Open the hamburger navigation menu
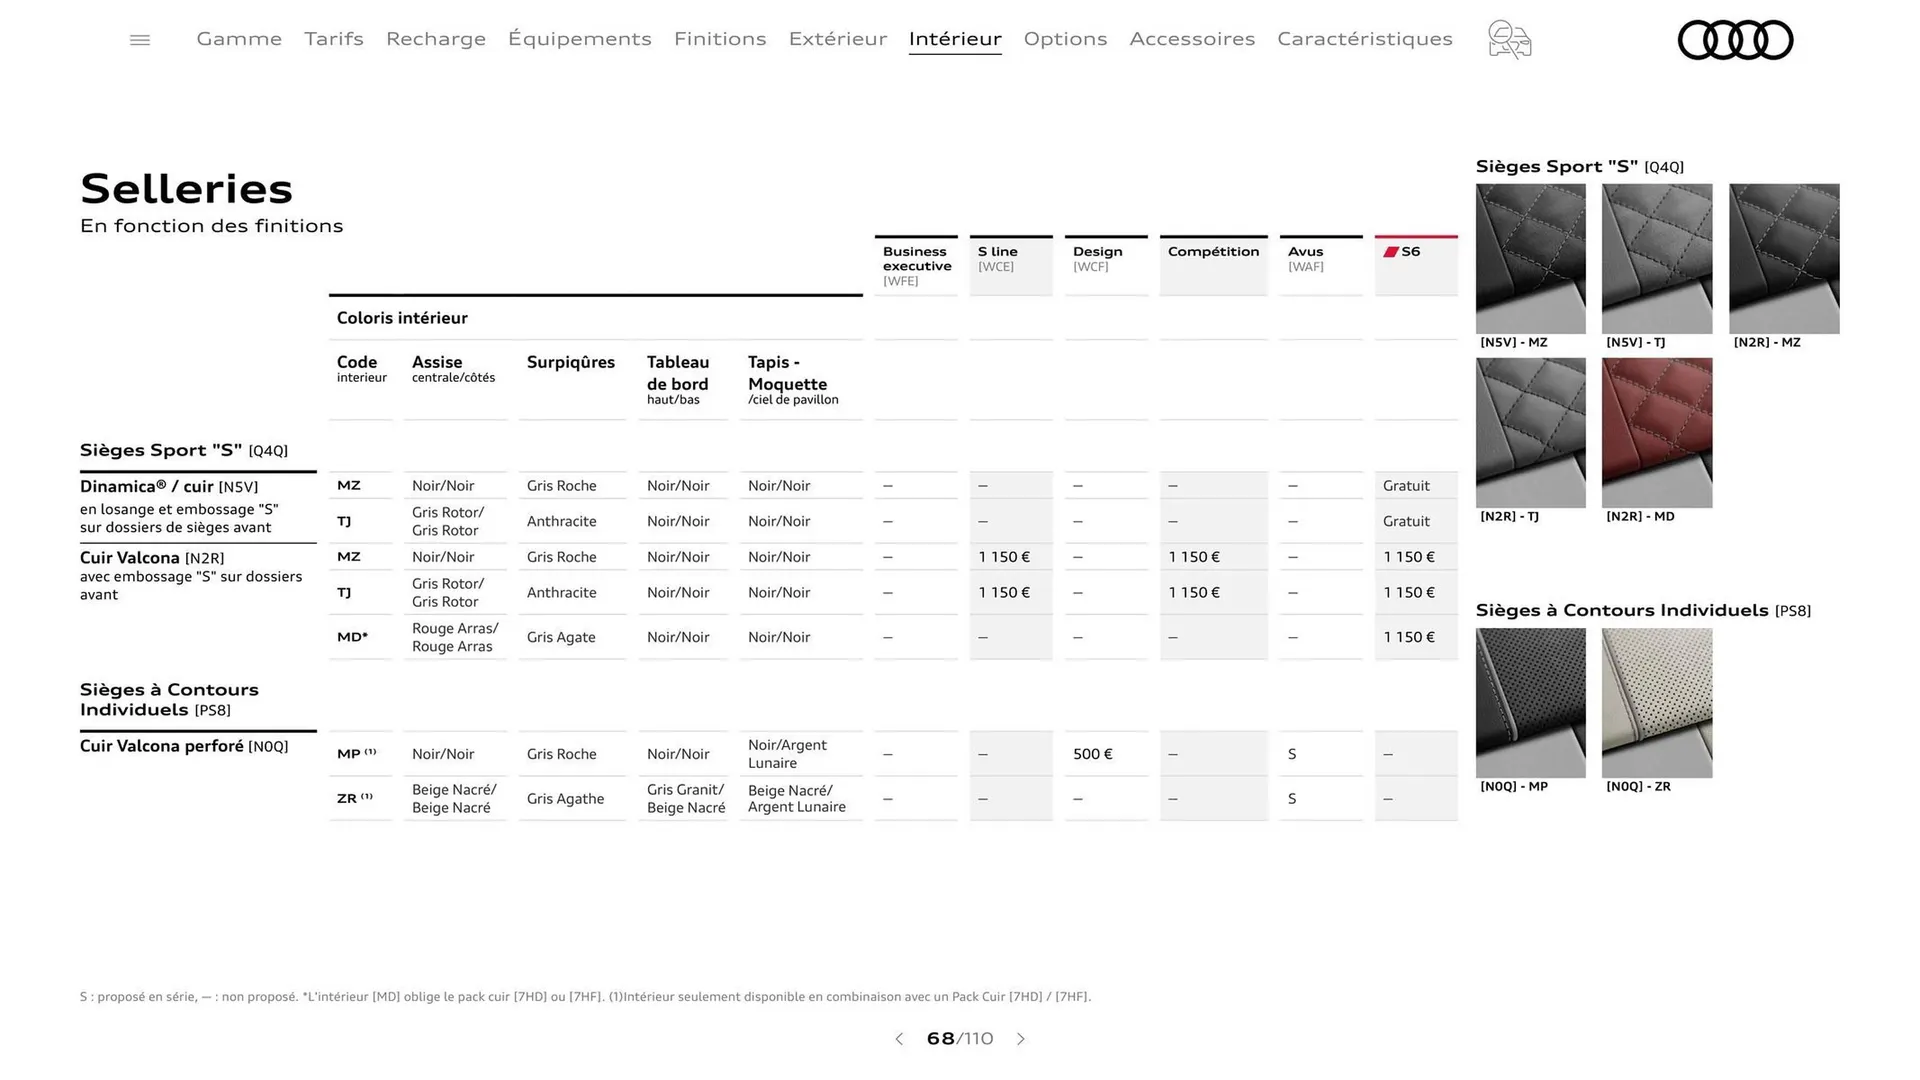This screenshot has width=1920, height=1080. (x=139, y=39)
